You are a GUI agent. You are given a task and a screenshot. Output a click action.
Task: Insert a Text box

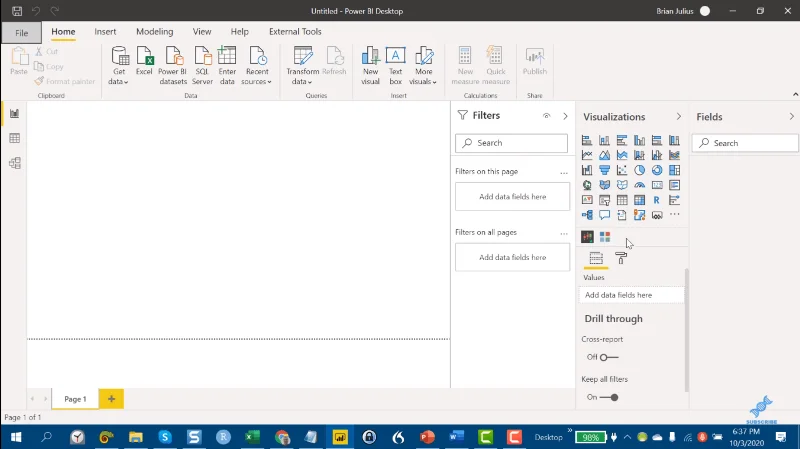pos(395,65)
